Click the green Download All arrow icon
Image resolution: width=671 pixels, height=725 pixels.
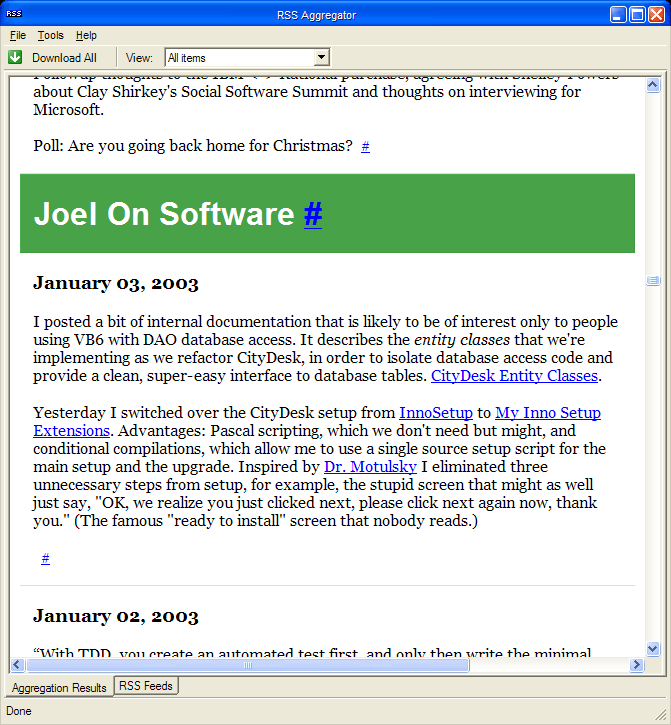(15, 58)
